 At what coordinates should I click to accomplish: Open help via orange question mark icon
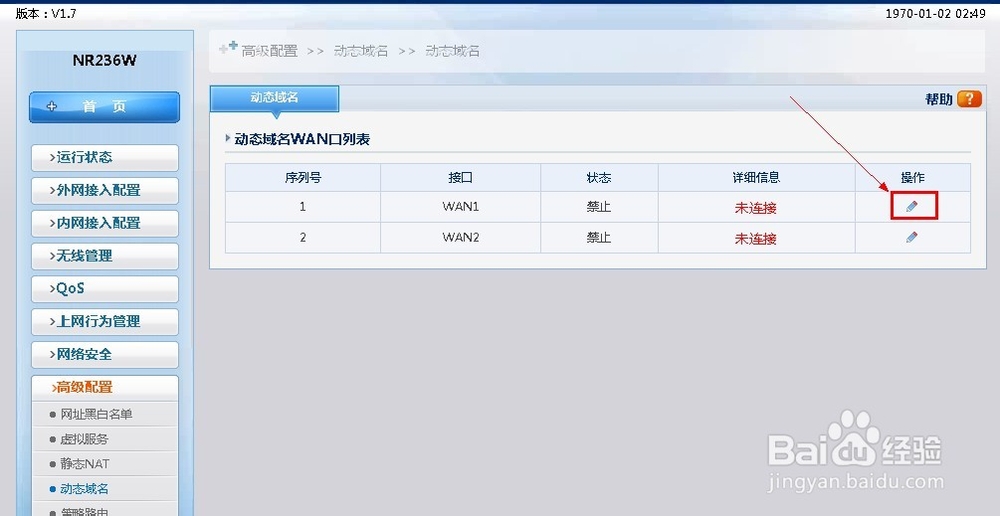(x=969, y=99)
